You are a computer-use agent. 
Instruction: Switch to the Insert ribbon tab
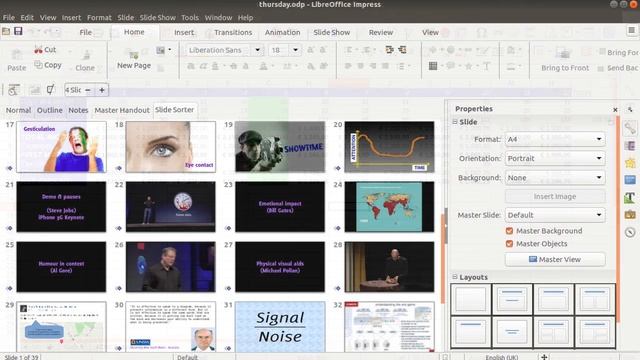(184, 32)
